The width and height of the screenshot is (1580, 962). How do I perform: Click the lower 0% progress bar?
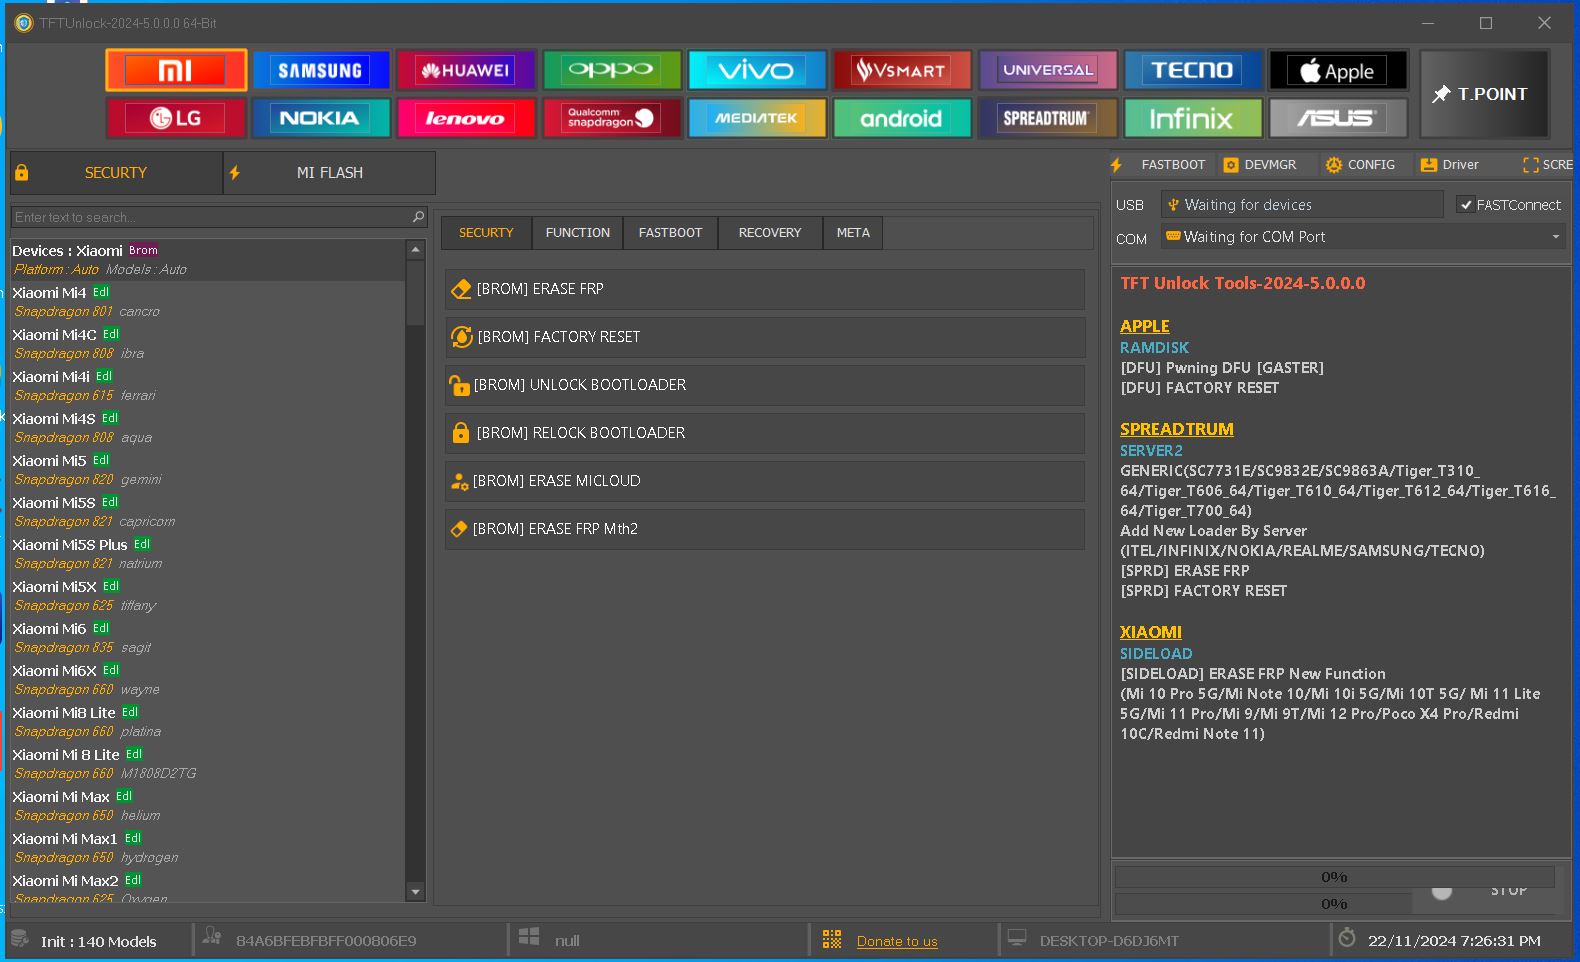pos(1334,904)
